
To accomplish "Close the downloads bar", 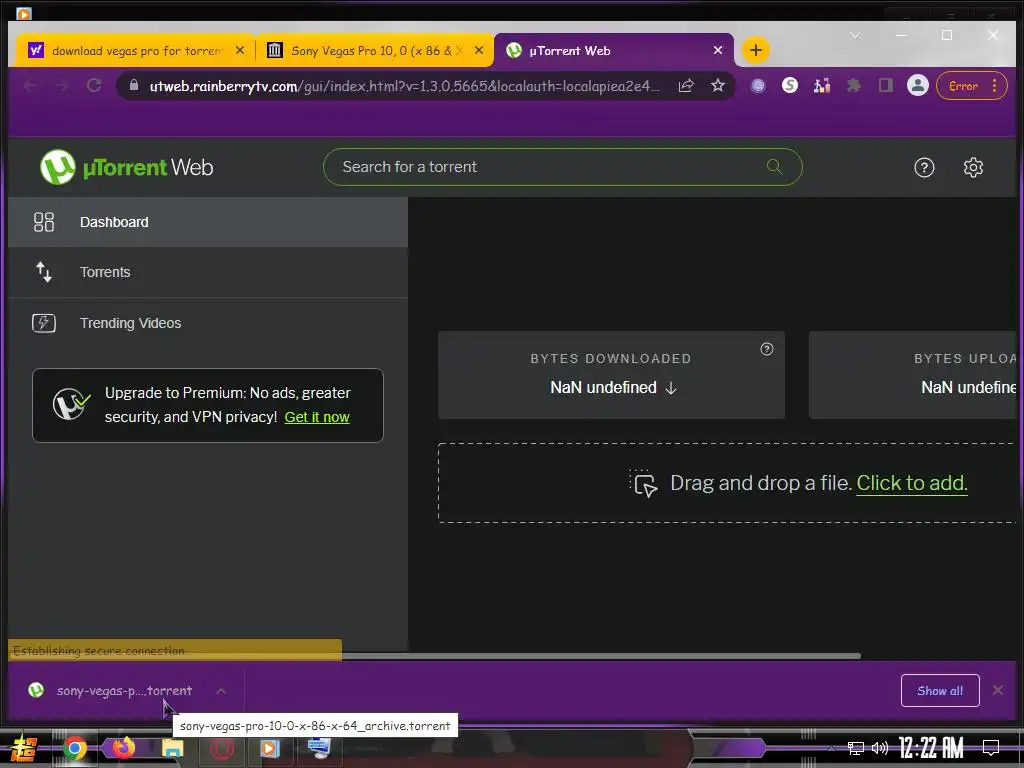I will (997, 690).
